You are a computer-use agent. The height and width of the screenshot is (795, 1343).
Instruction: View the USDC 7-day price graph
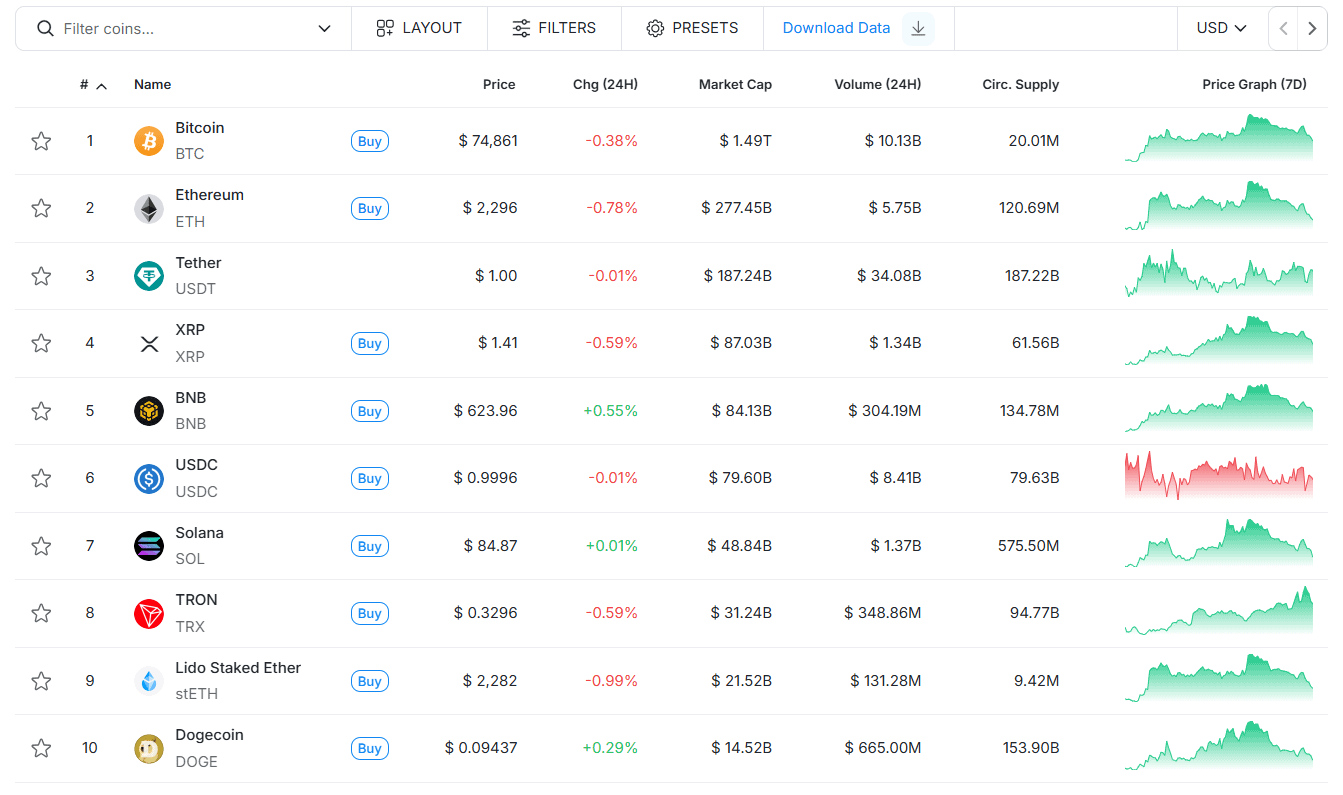(x=1218, y=476)
